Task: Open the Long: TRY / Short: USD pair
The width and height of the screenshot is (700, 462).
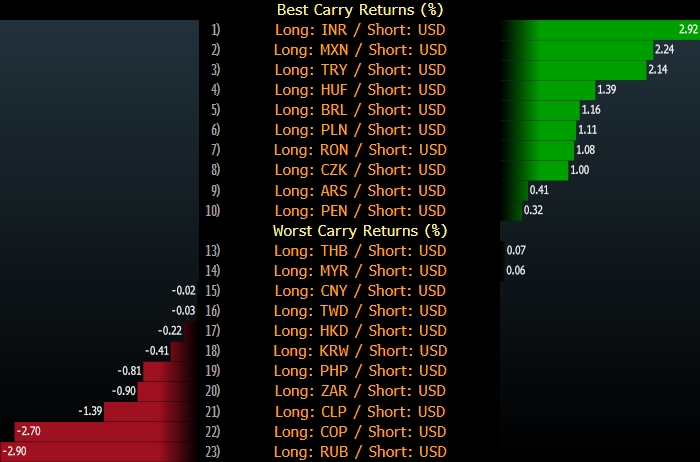Action: pyautogui.click(x=360, y=69)
